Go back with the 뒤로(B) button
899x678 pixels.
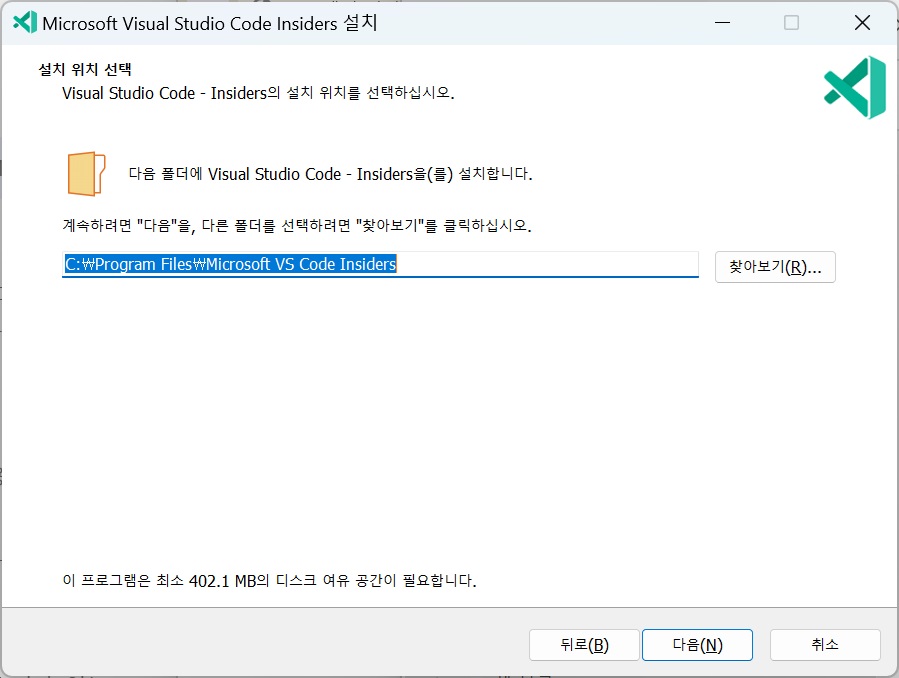(584, 645)
